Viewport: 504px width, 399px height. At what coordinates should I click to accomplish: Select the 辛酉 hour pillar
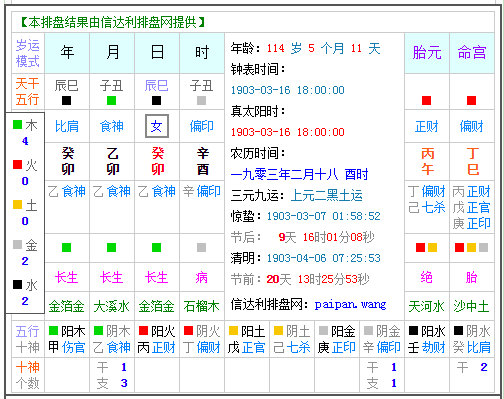202,162
